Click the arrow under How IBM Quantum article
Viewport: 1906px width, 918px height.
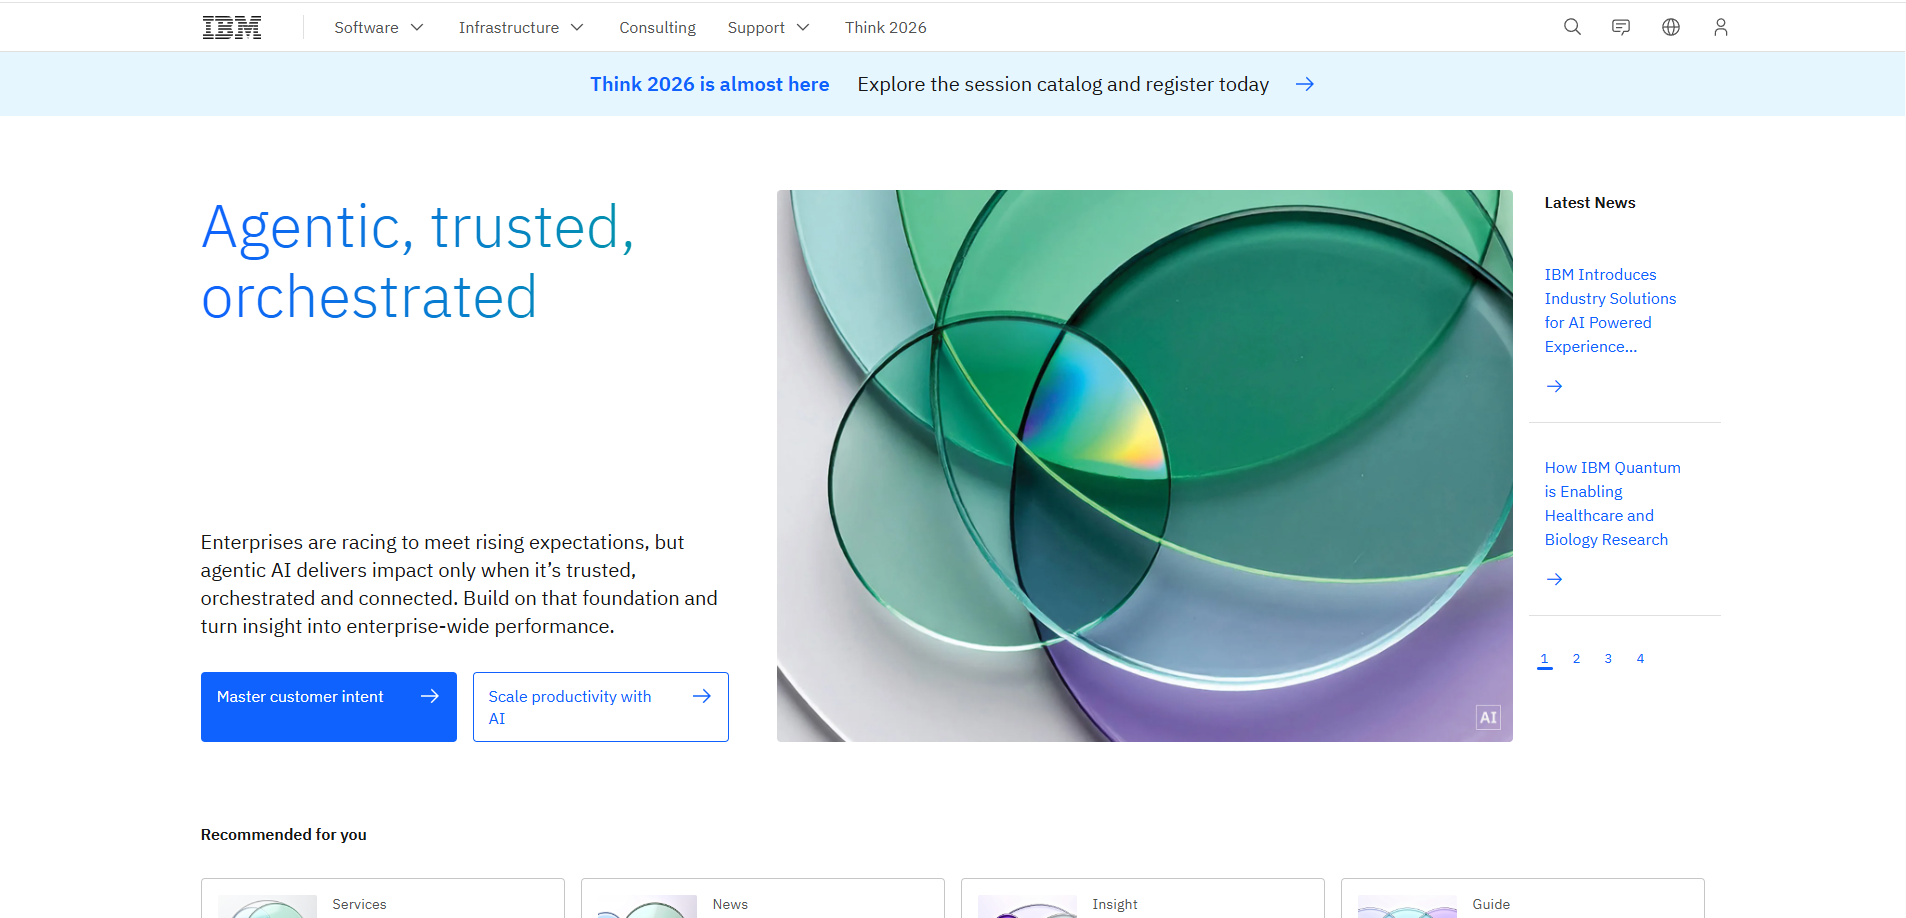pos(1554,579)
